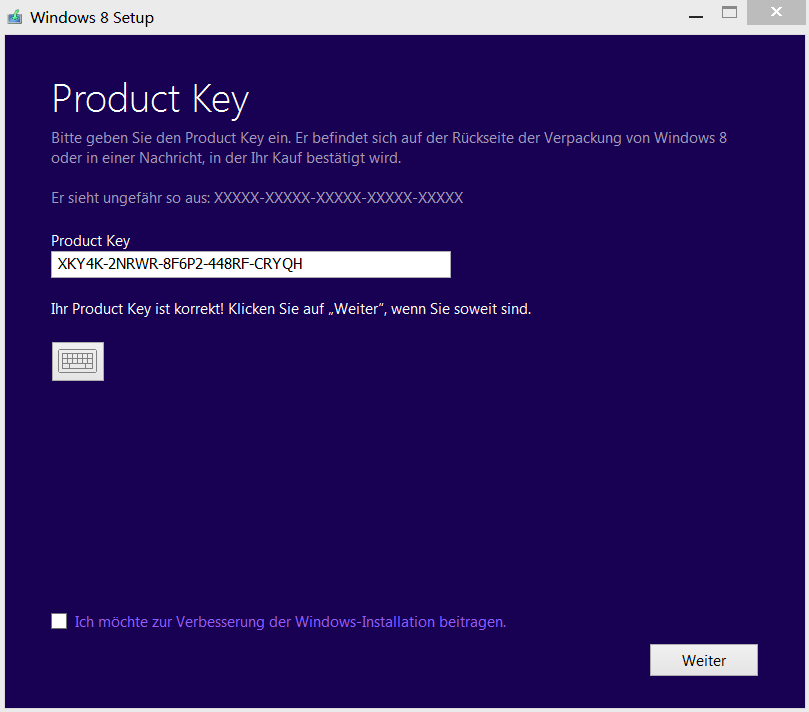This screenshot has width=809, height=712.
Task: Click the 'Ich möchte zur Verbesserung' link text
Action: [290, 622]
